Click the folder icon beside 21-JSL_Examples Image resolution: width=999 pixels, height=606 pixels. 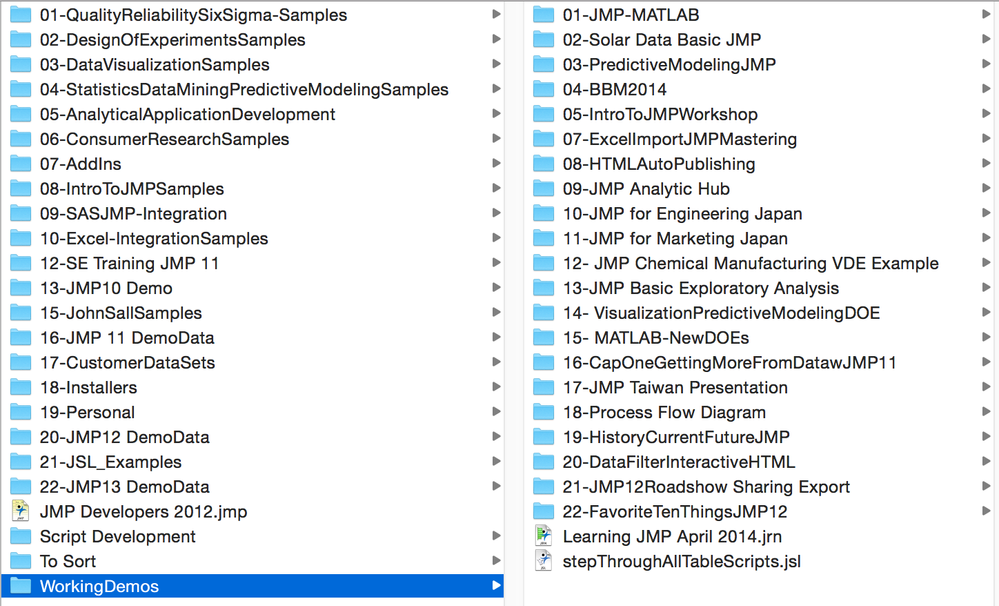20,462
